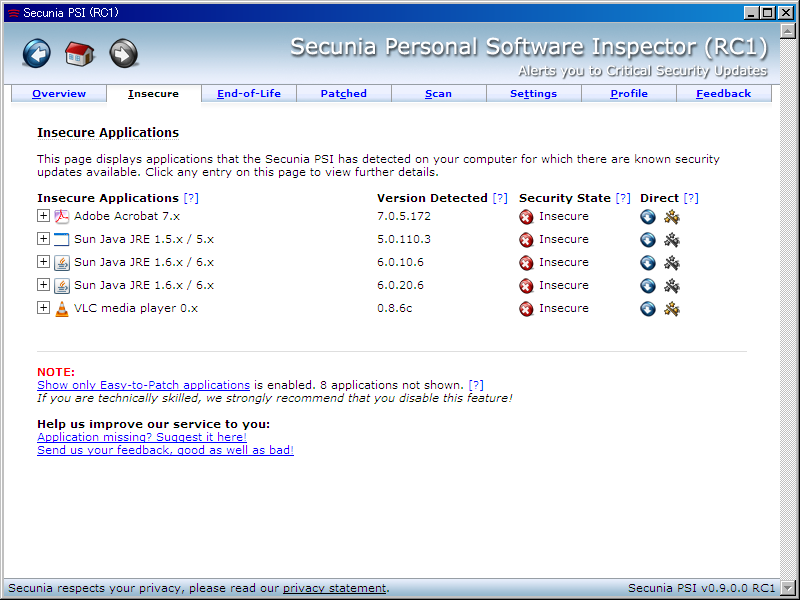Screen dimensions: 800x600
Task: Open download link for Java JRE version 6.0.20.6
Action: point(648,286)
